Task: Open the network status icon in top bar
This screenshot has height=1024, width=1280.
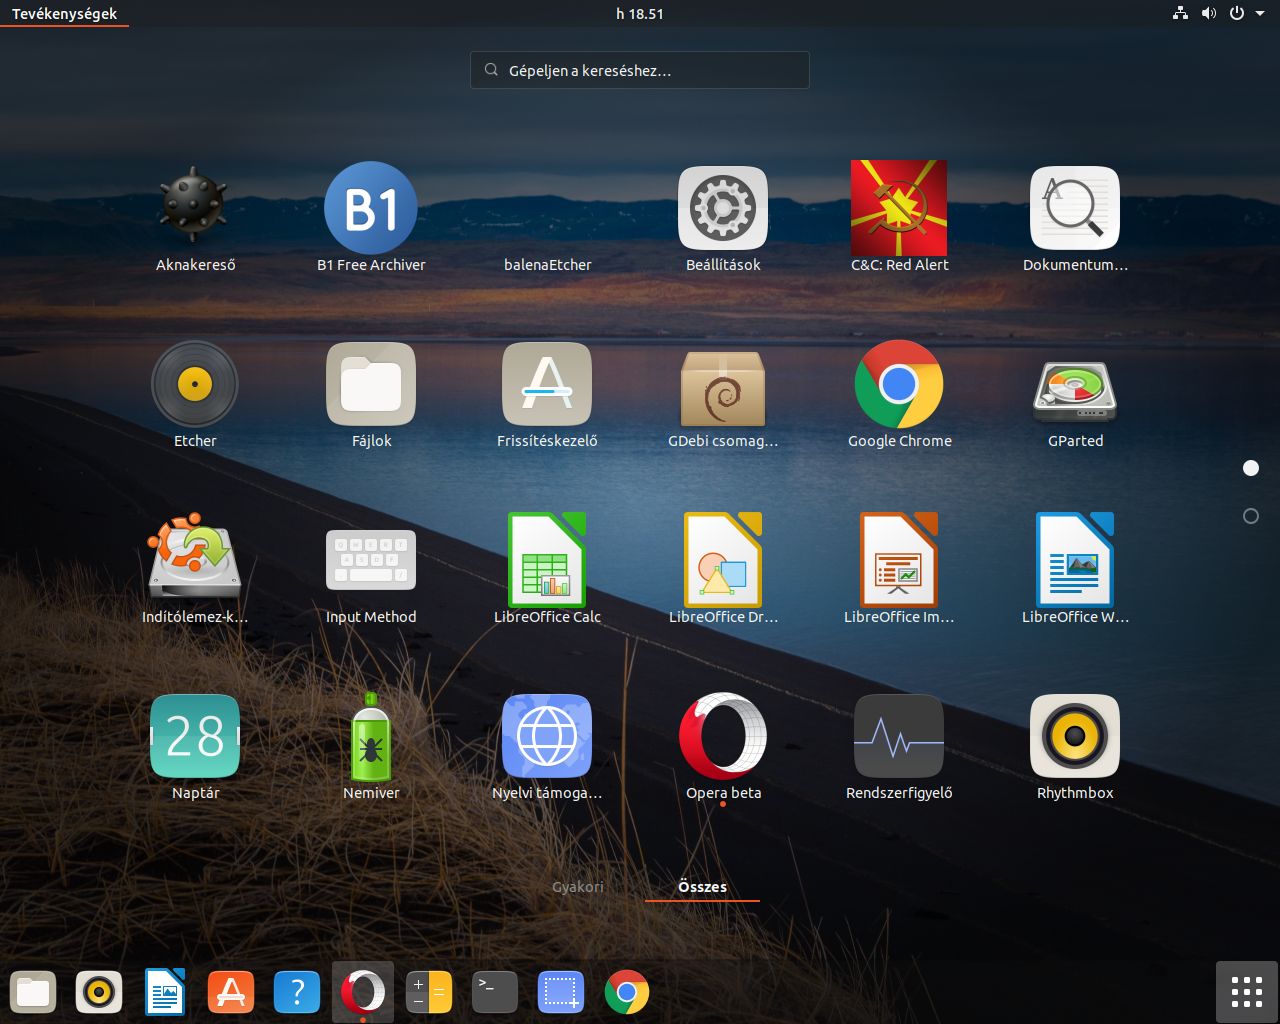Action: [1181, 14]
